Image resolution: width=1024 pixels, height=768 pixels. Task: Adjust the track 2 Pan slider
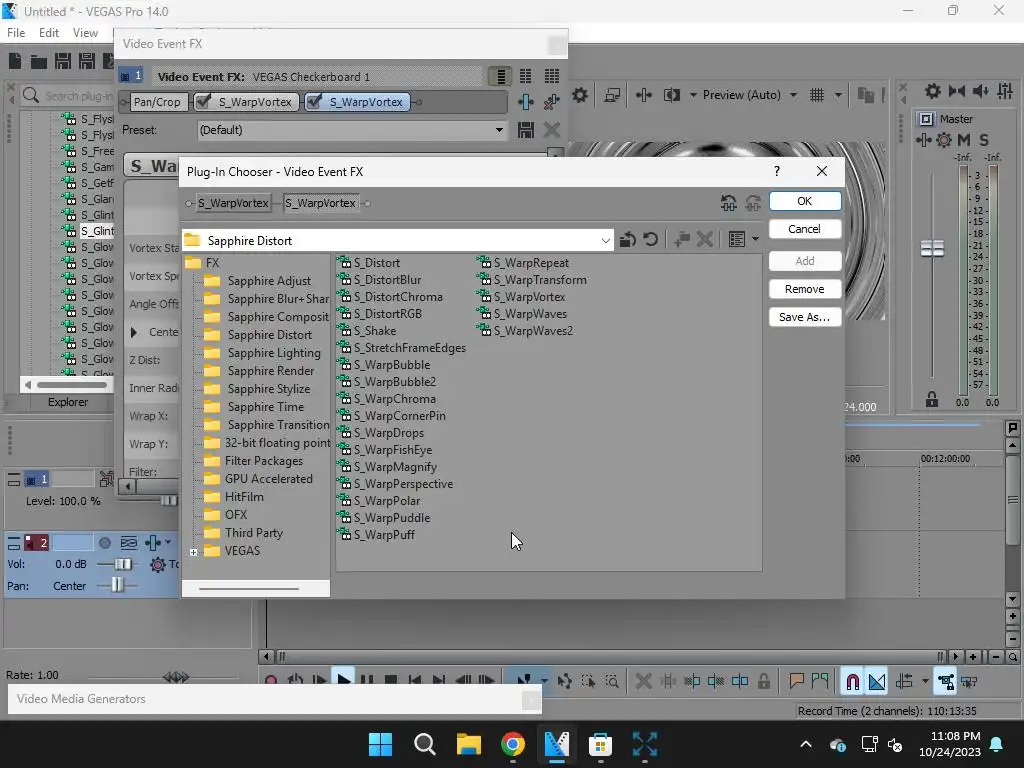pos(117,585)
